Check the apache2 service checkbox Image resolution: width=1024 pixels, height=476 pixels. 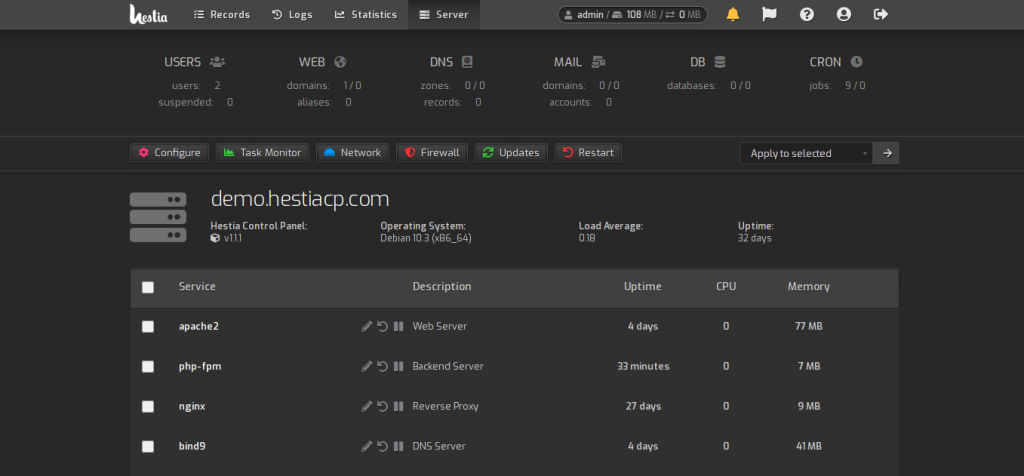(x=148, y=326)
